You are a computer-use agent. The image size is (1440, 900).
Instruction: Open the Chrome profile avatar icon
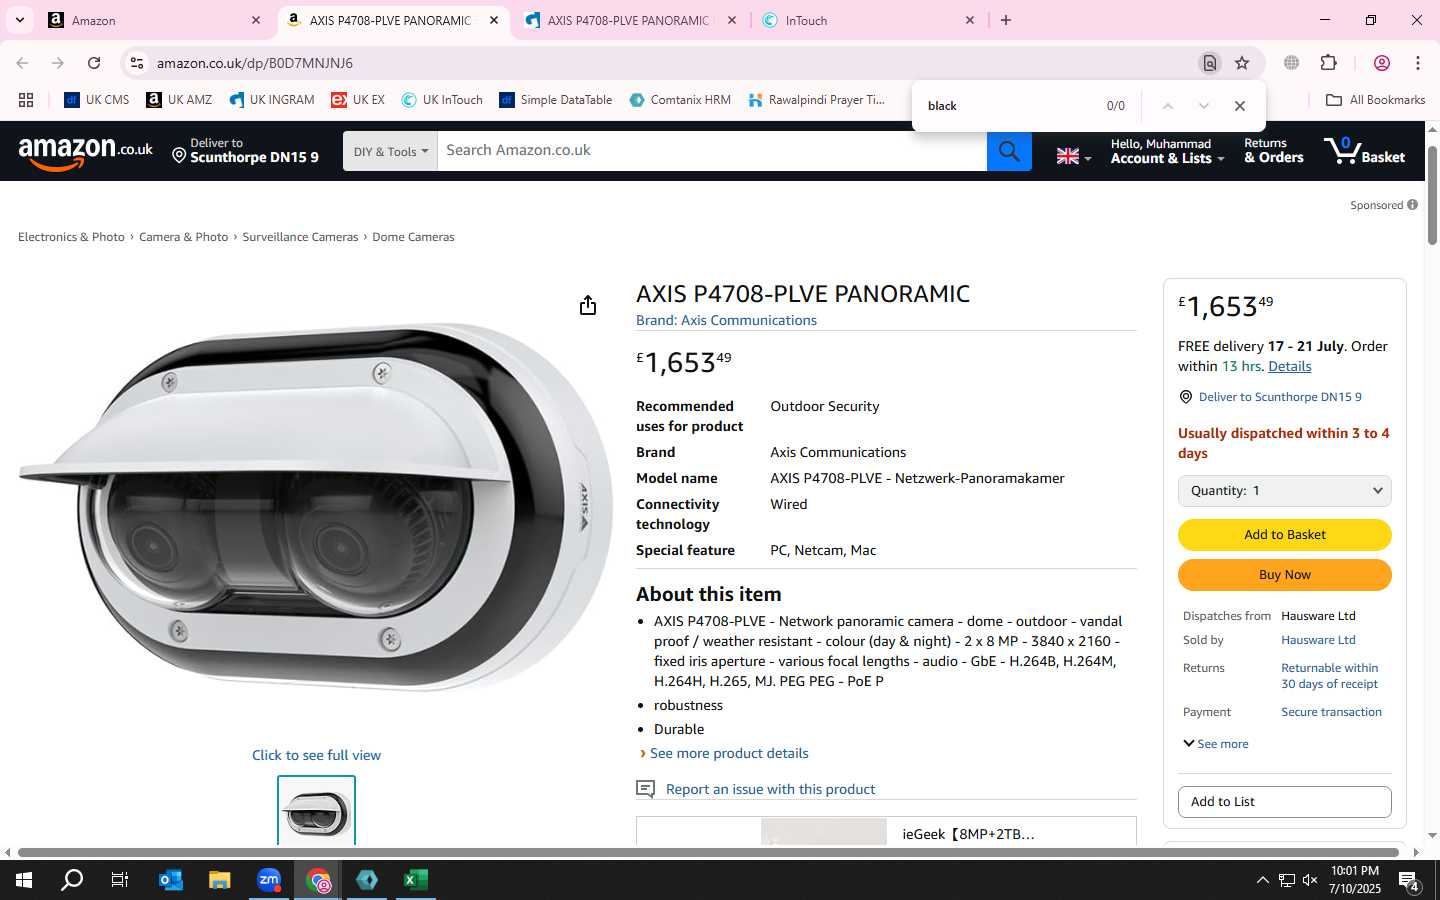[1382, 63]
